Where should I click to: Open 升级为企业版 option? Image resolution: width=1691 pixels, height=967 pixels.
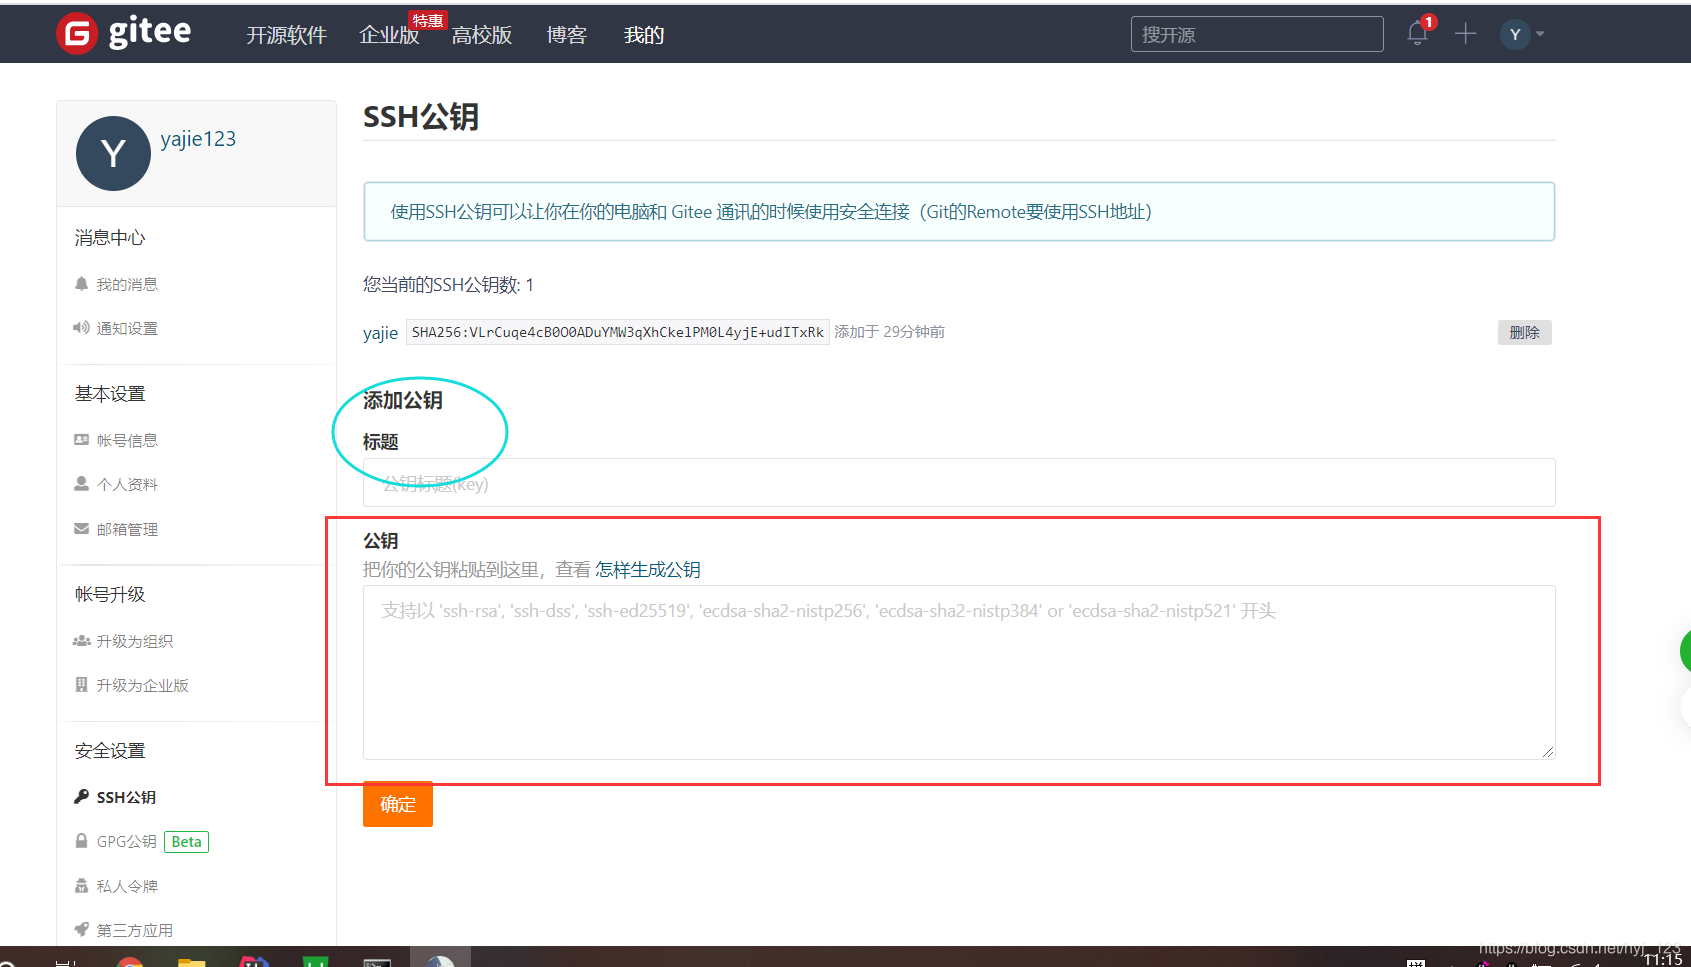(142, 685)
